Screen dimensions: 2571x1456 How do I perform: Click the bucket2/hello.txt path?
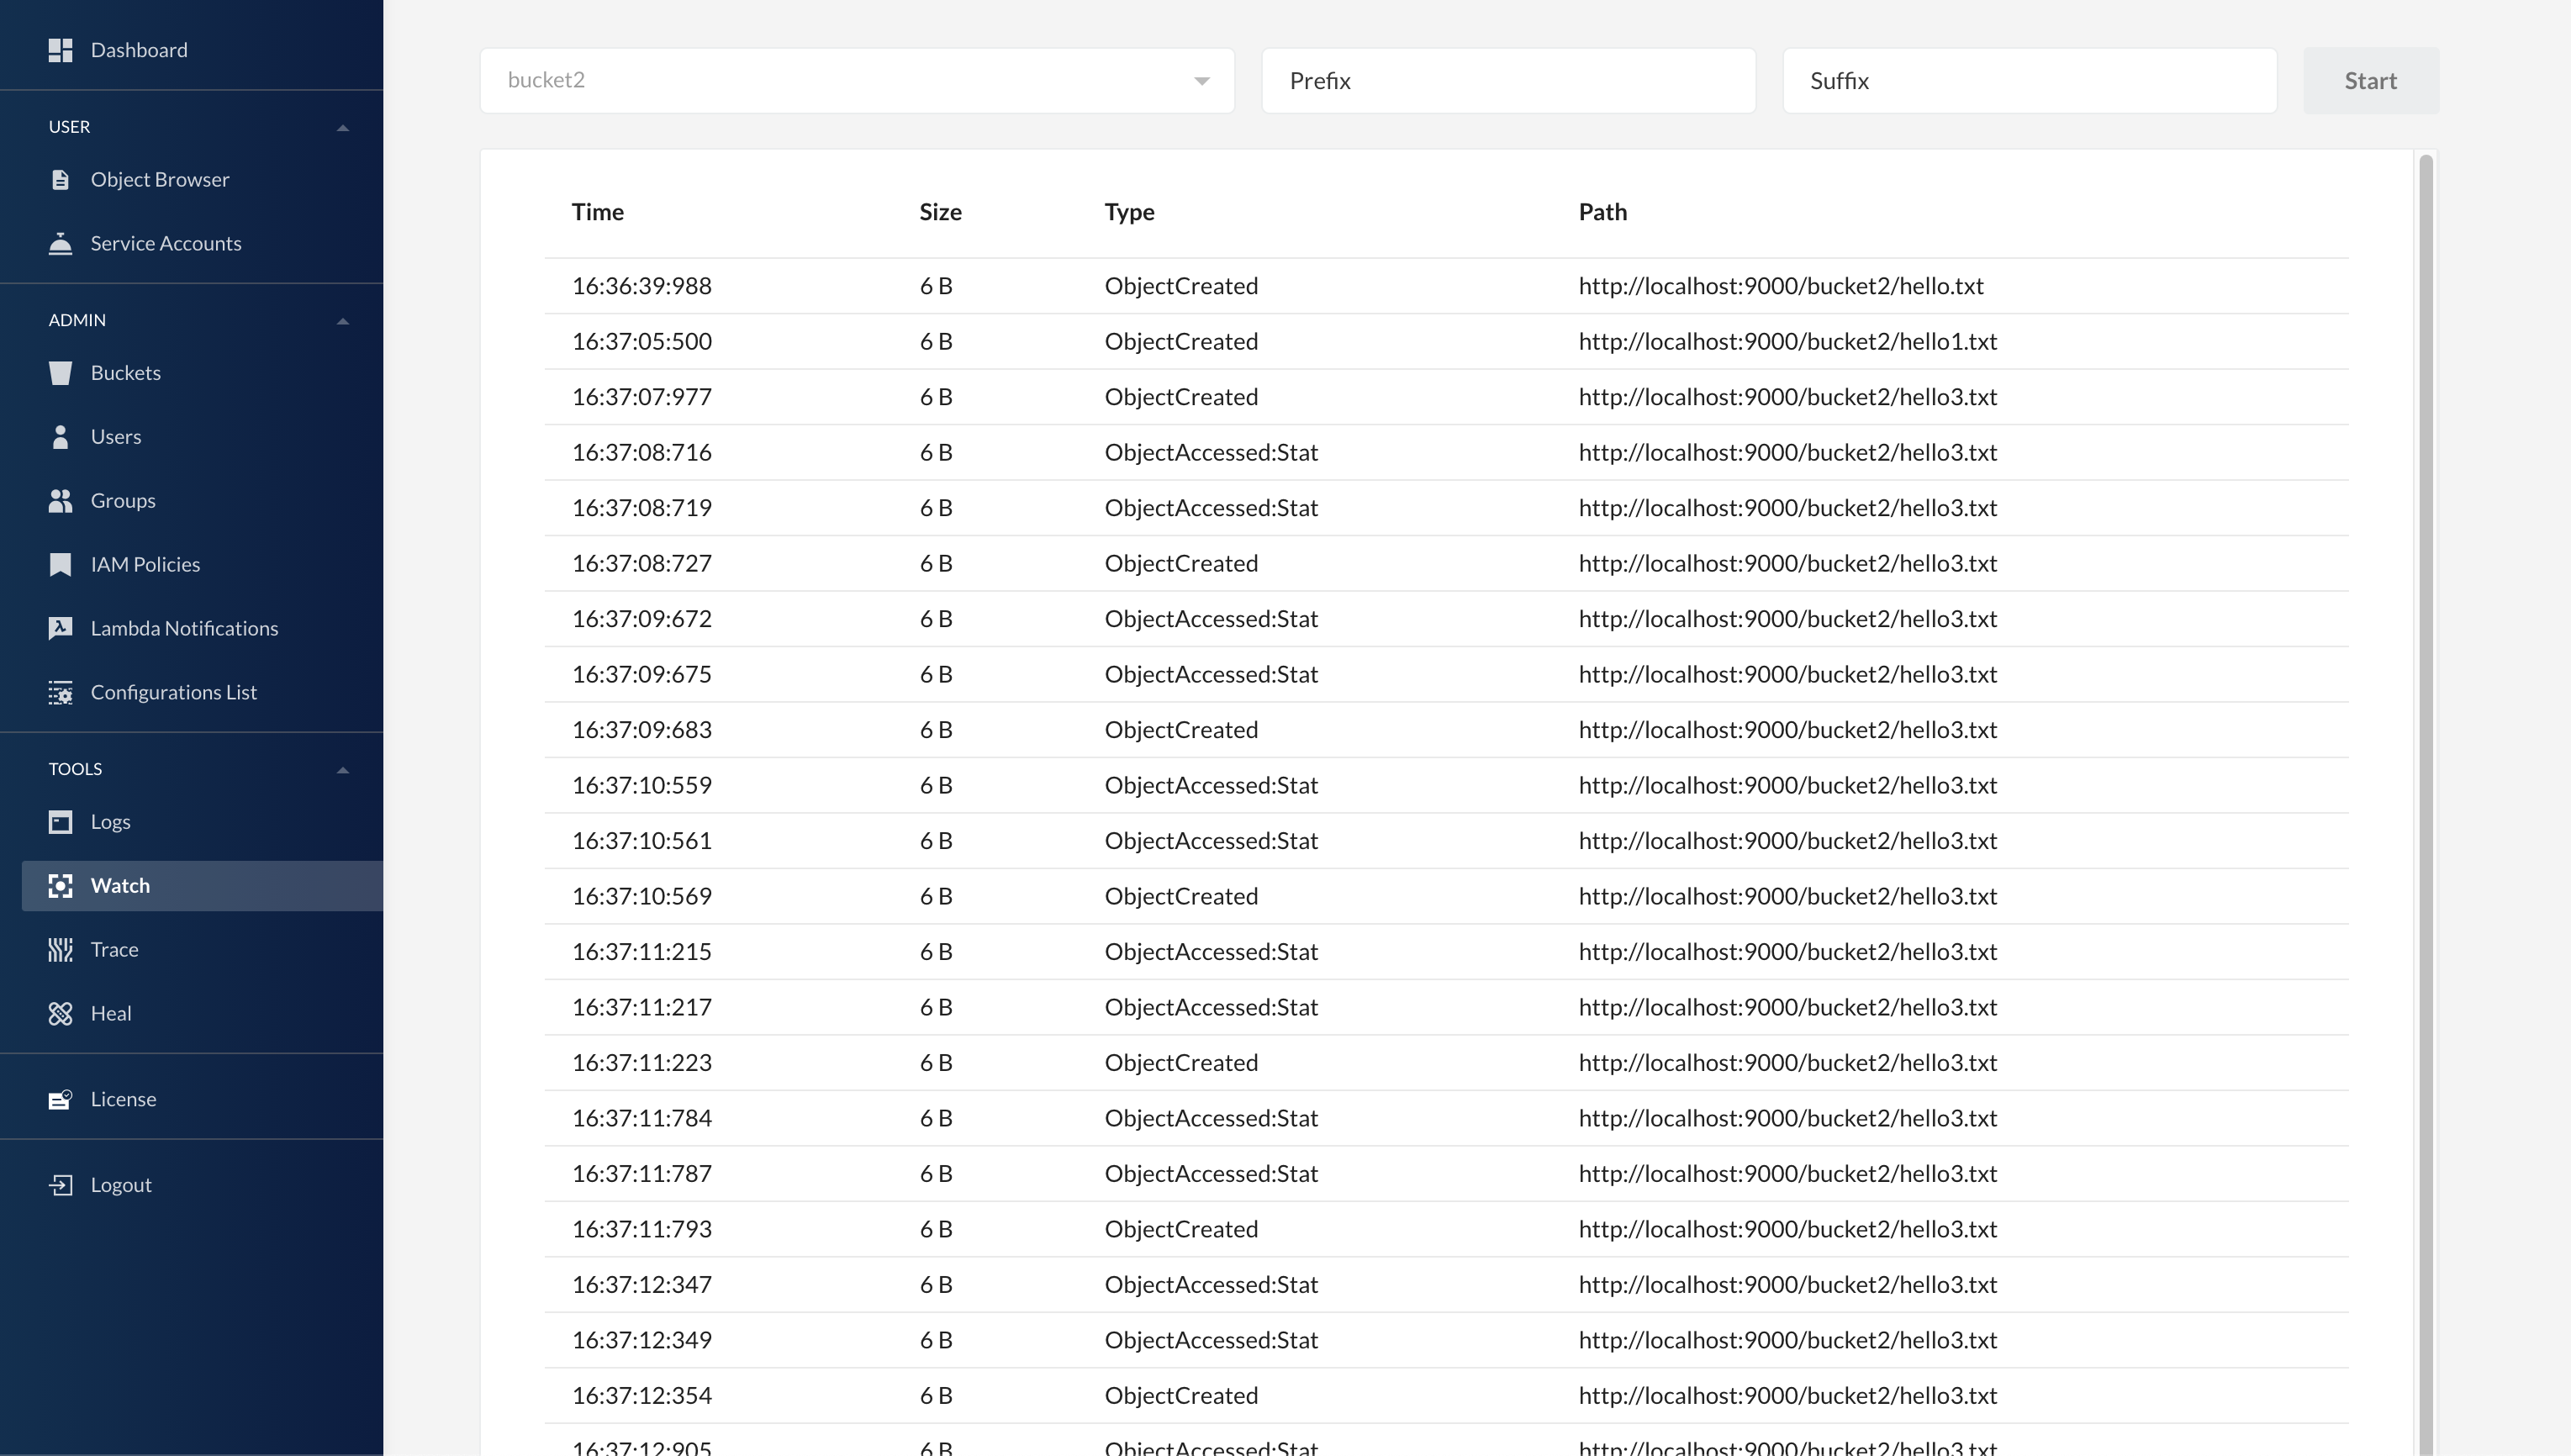pos(1781,286)
